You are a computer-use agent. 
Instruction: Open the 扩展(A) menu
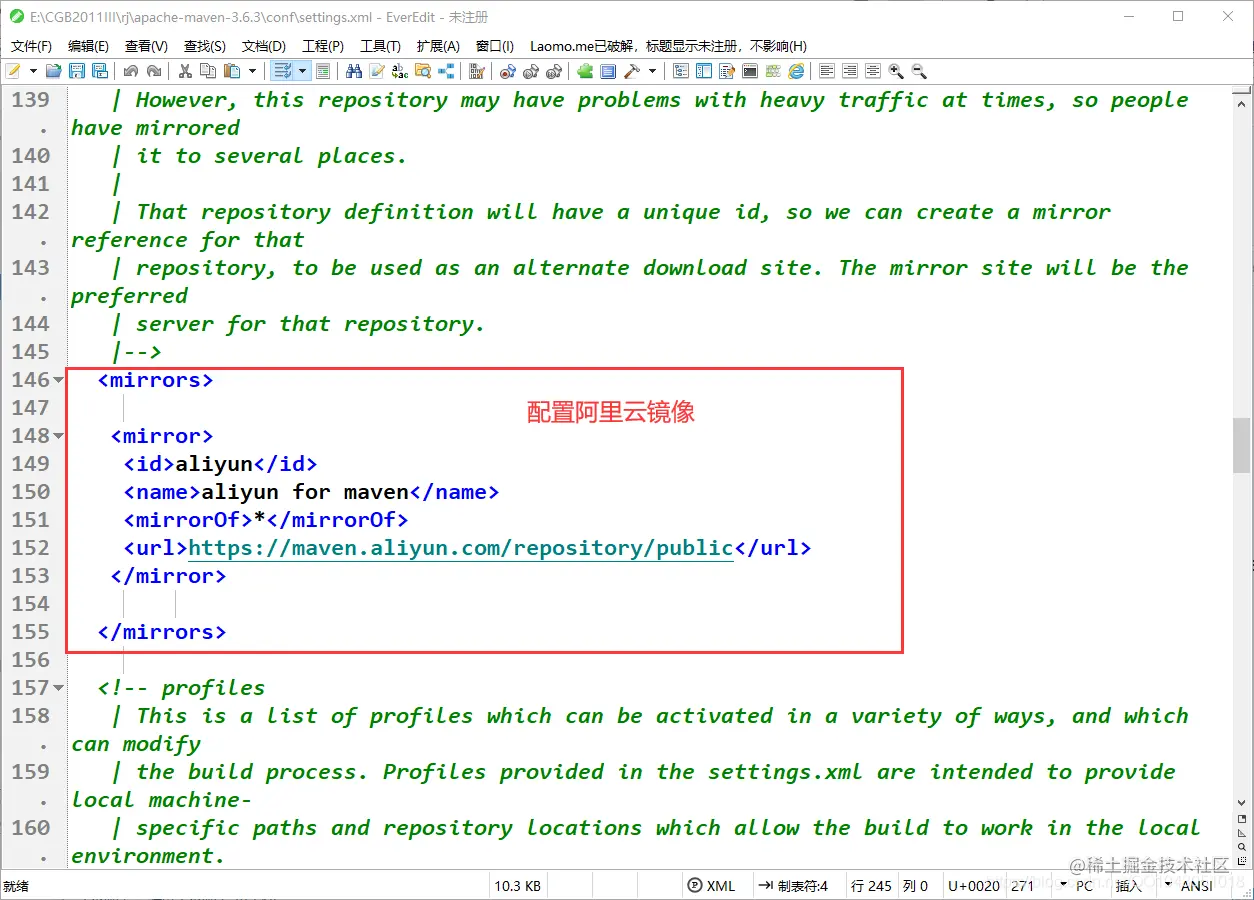click(x=438, y=46)
